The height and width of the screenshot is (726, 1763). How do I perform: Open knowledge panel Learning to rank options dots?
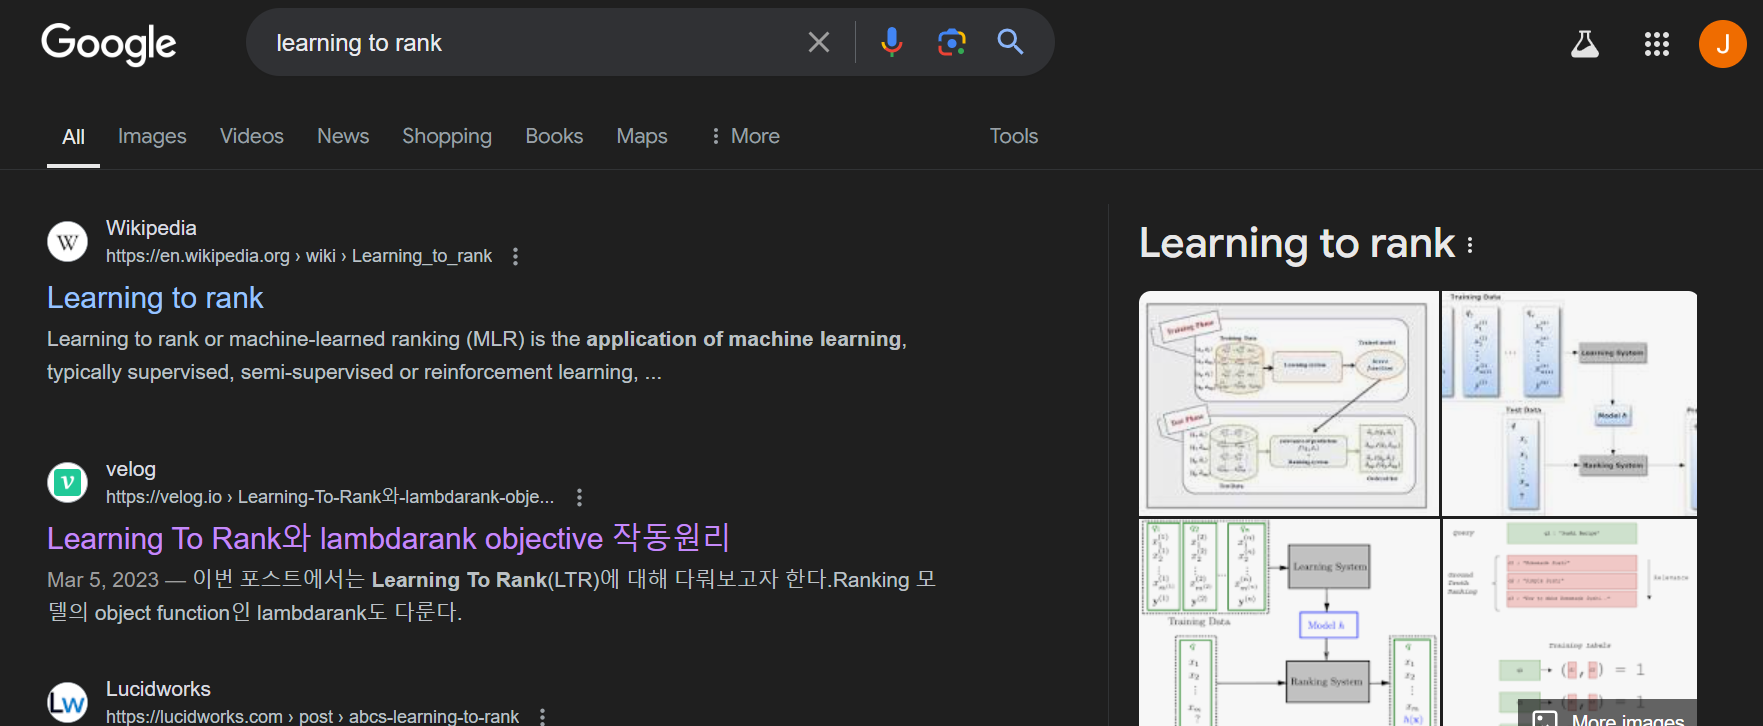(x=1470, y=245)
